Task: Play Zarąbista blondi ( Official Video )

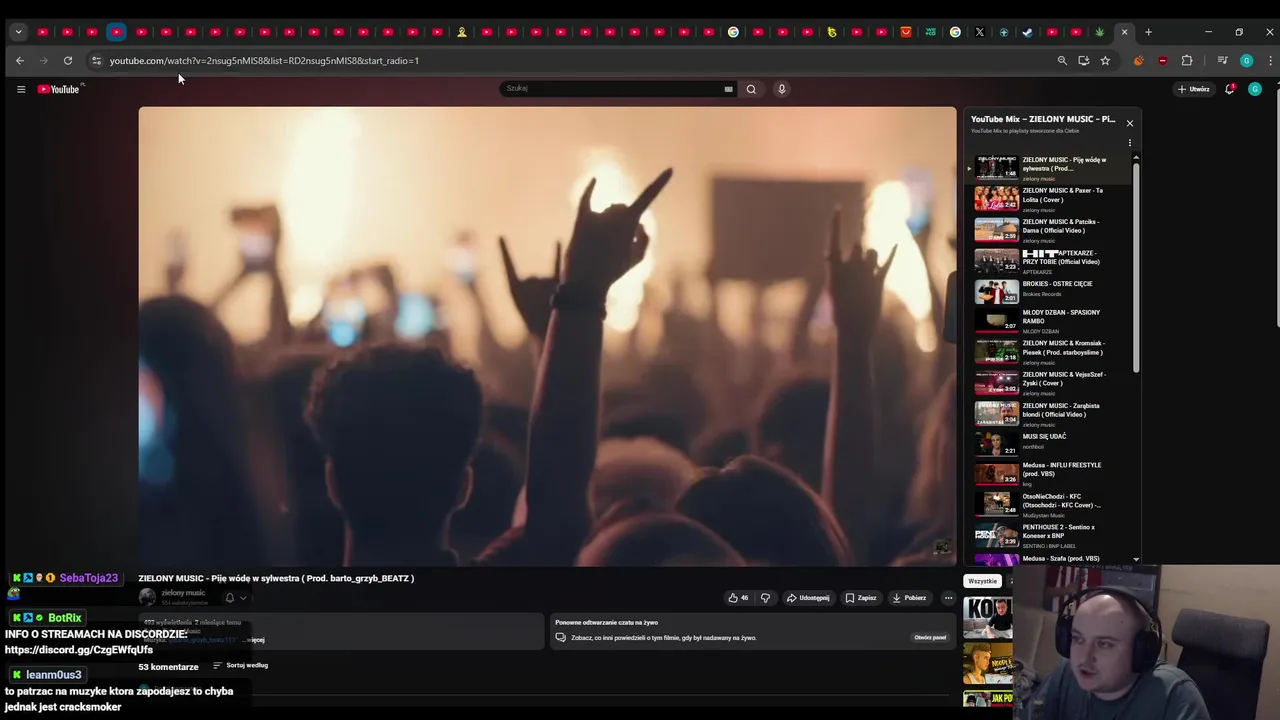Action: pyautogui.click(x=1047, y=414)
